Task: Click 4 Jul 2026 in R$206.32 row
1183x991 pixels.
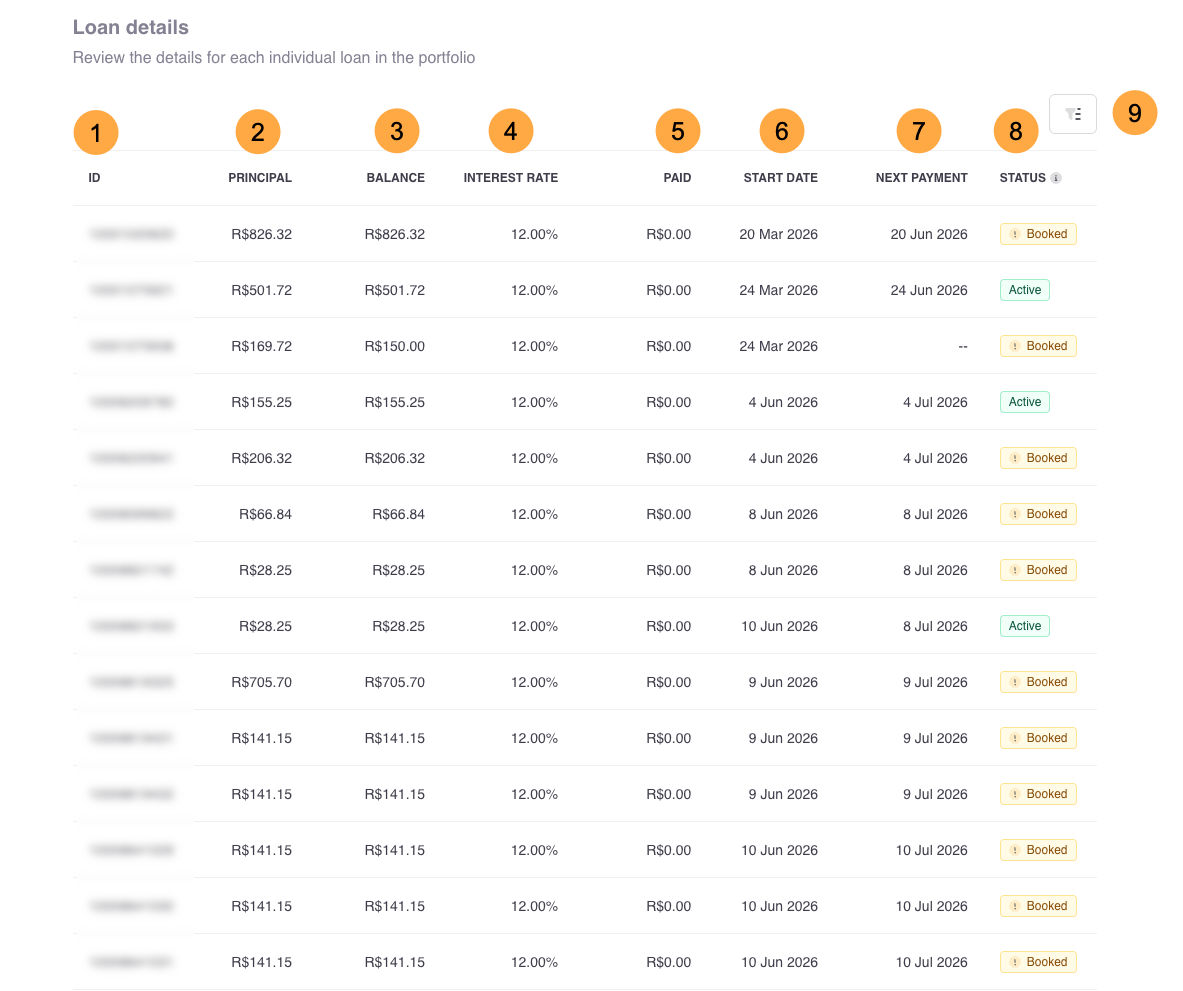Action: click(935, 459)
